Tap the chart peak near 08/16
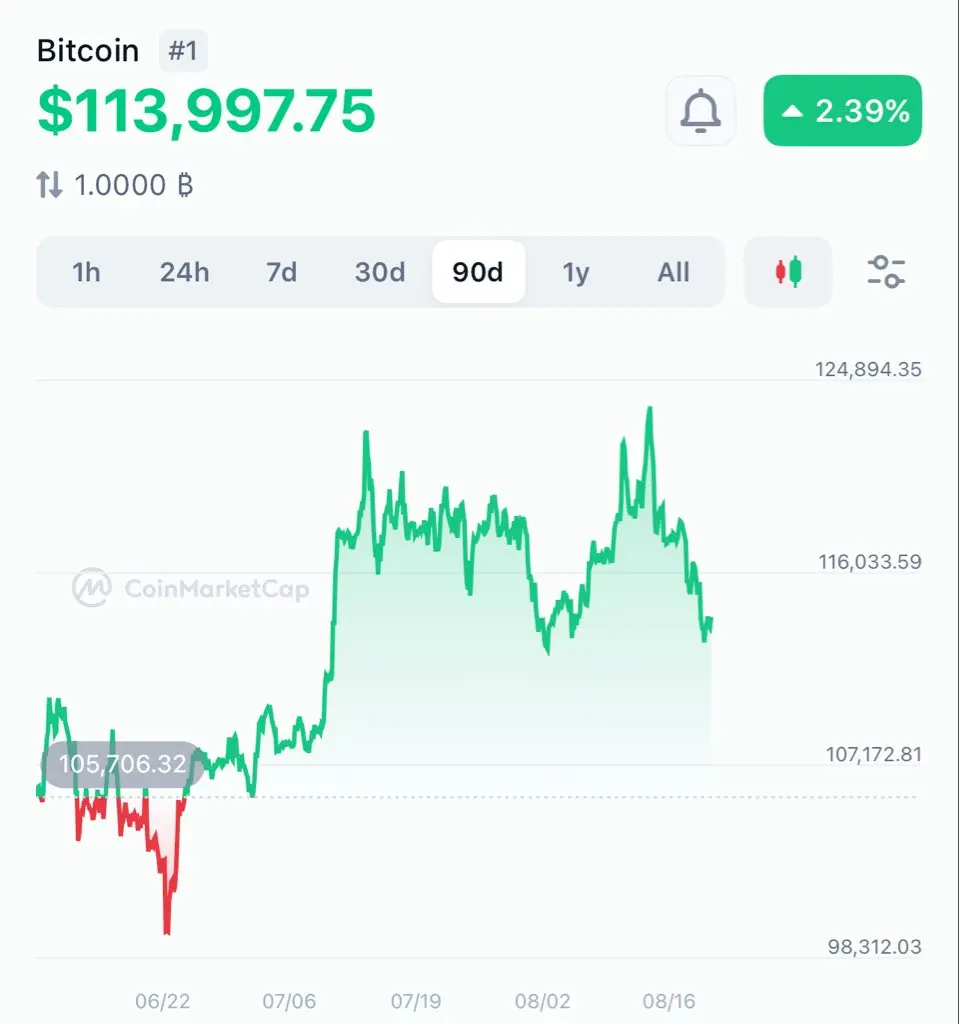Screen dimensions: 959x1024 click(x=649, y=410)
